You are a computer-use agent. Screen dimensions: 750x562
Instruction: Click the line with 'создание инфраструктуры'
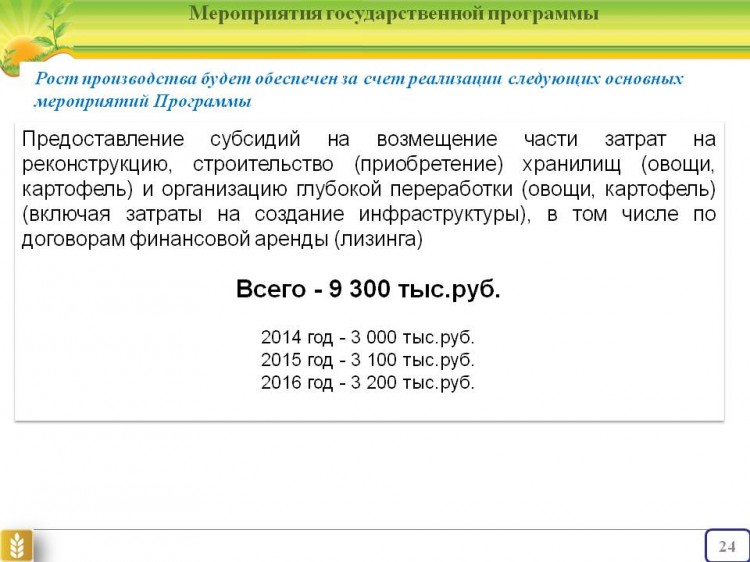point(369,214)
